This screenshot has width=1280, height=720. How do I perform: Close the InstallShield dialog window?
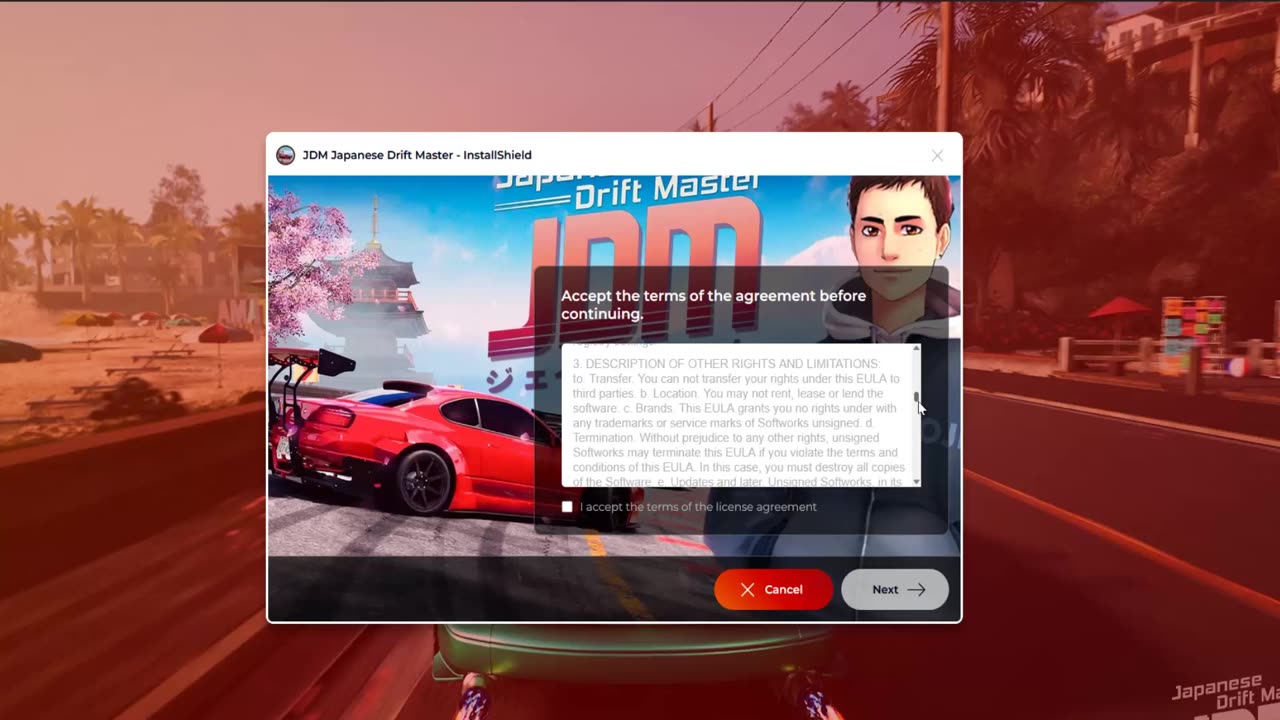click(x=937, y=155)
